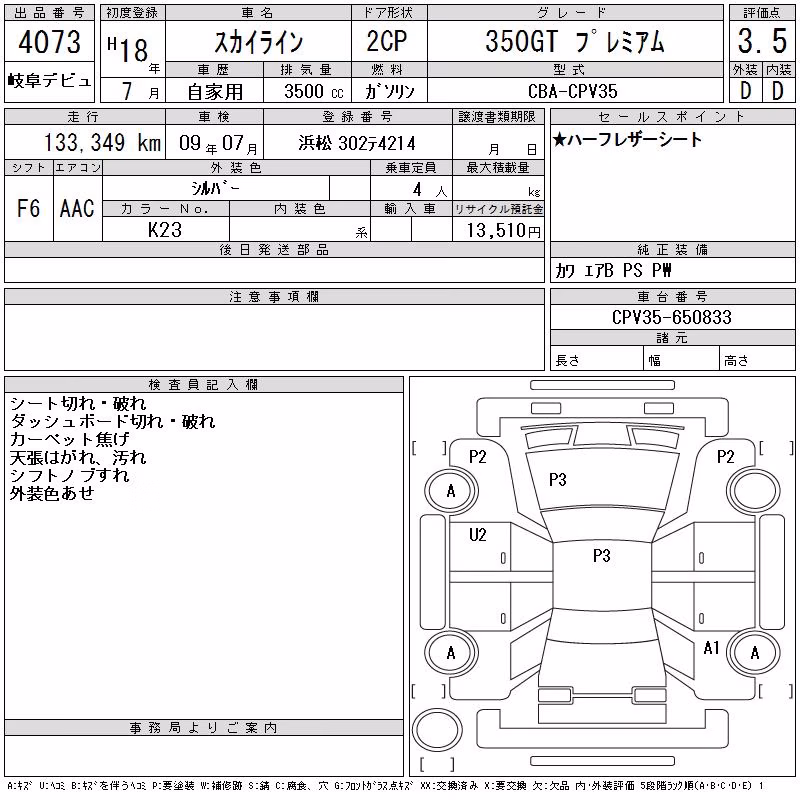Click the rear-right wheel marked A
The height and width of the screenshot is (800, 800).
(x=754, y=653)
